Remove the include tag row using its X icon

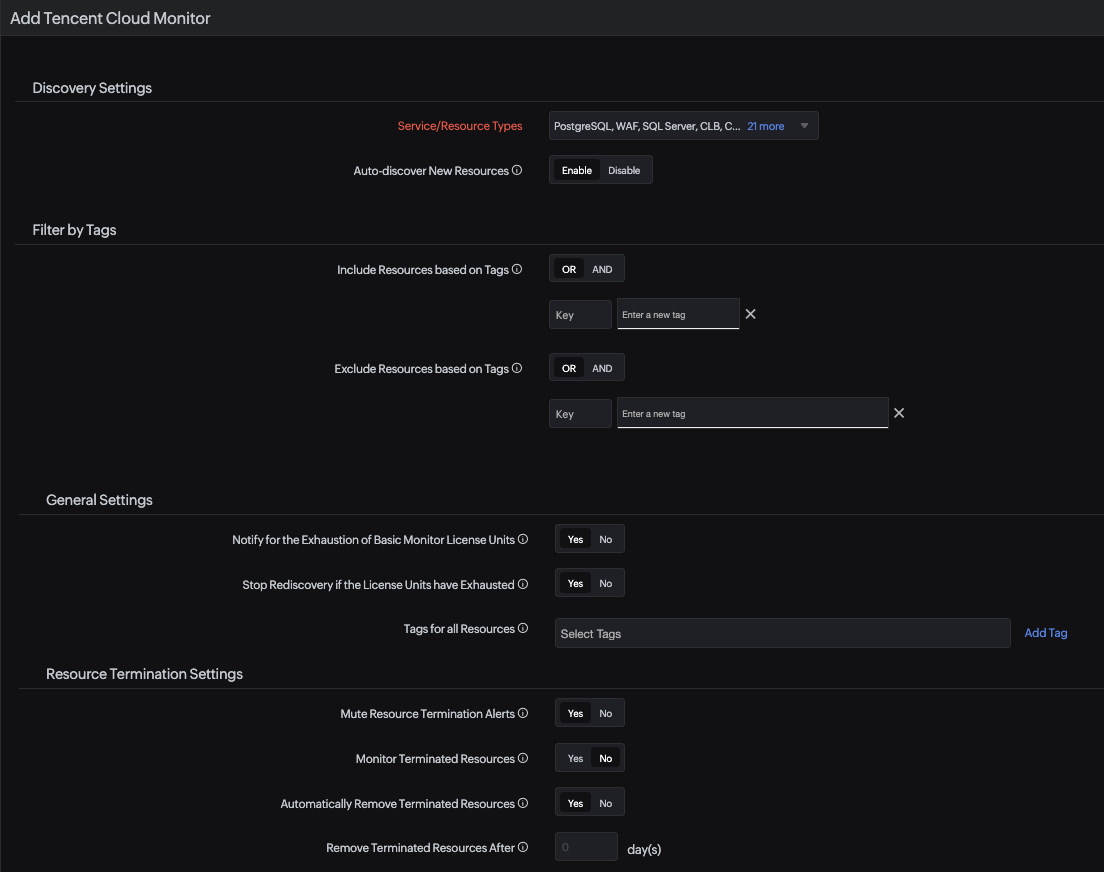pyautogui.click(x=750, y=313)
